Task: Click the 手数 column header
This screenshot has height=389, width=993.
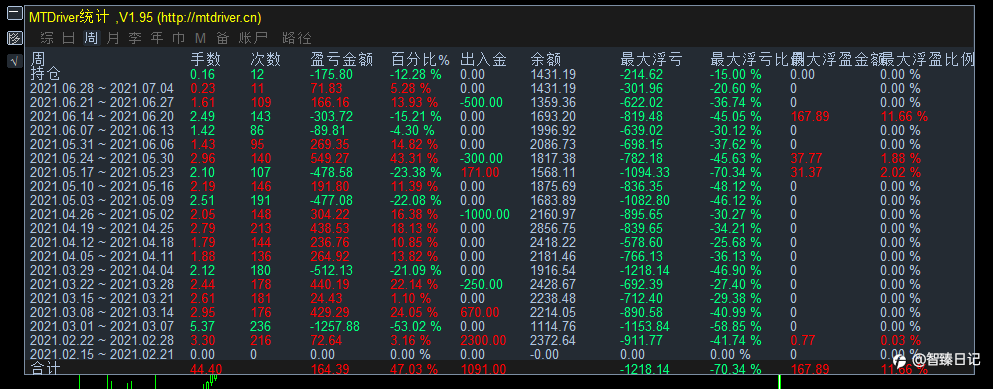Action: point(206,60)
